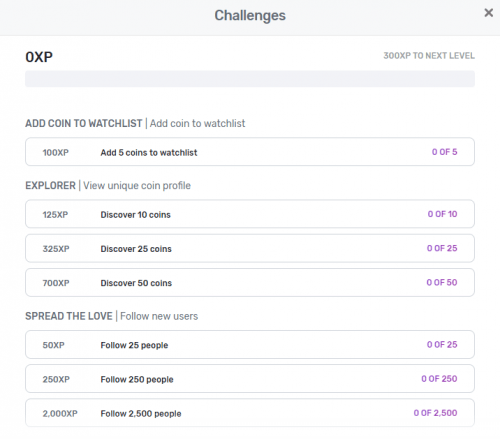Click the 0 OF 2,500 progress counter

click(435, 413)
